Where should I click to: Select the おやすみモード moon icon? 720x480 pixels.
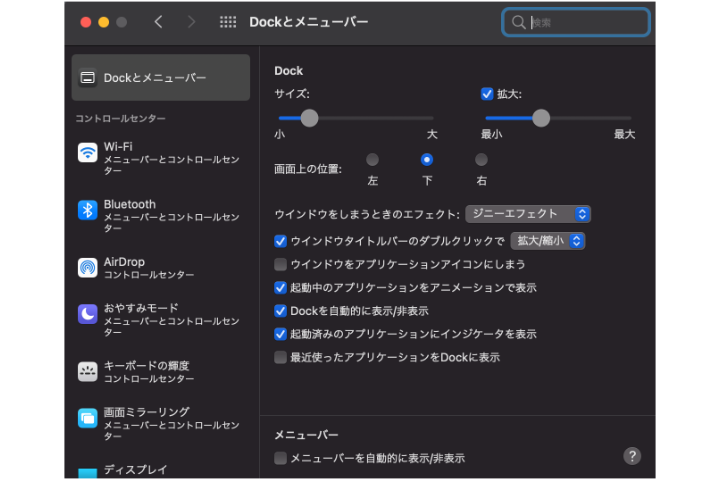tap(87, 314)
